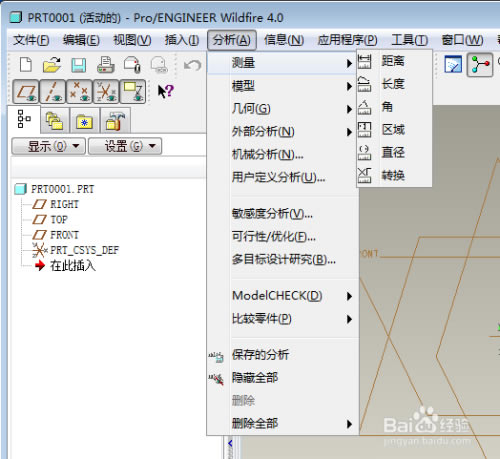
Task: Expand the 比较零件(P) submenu
Action: click(282, 319)
